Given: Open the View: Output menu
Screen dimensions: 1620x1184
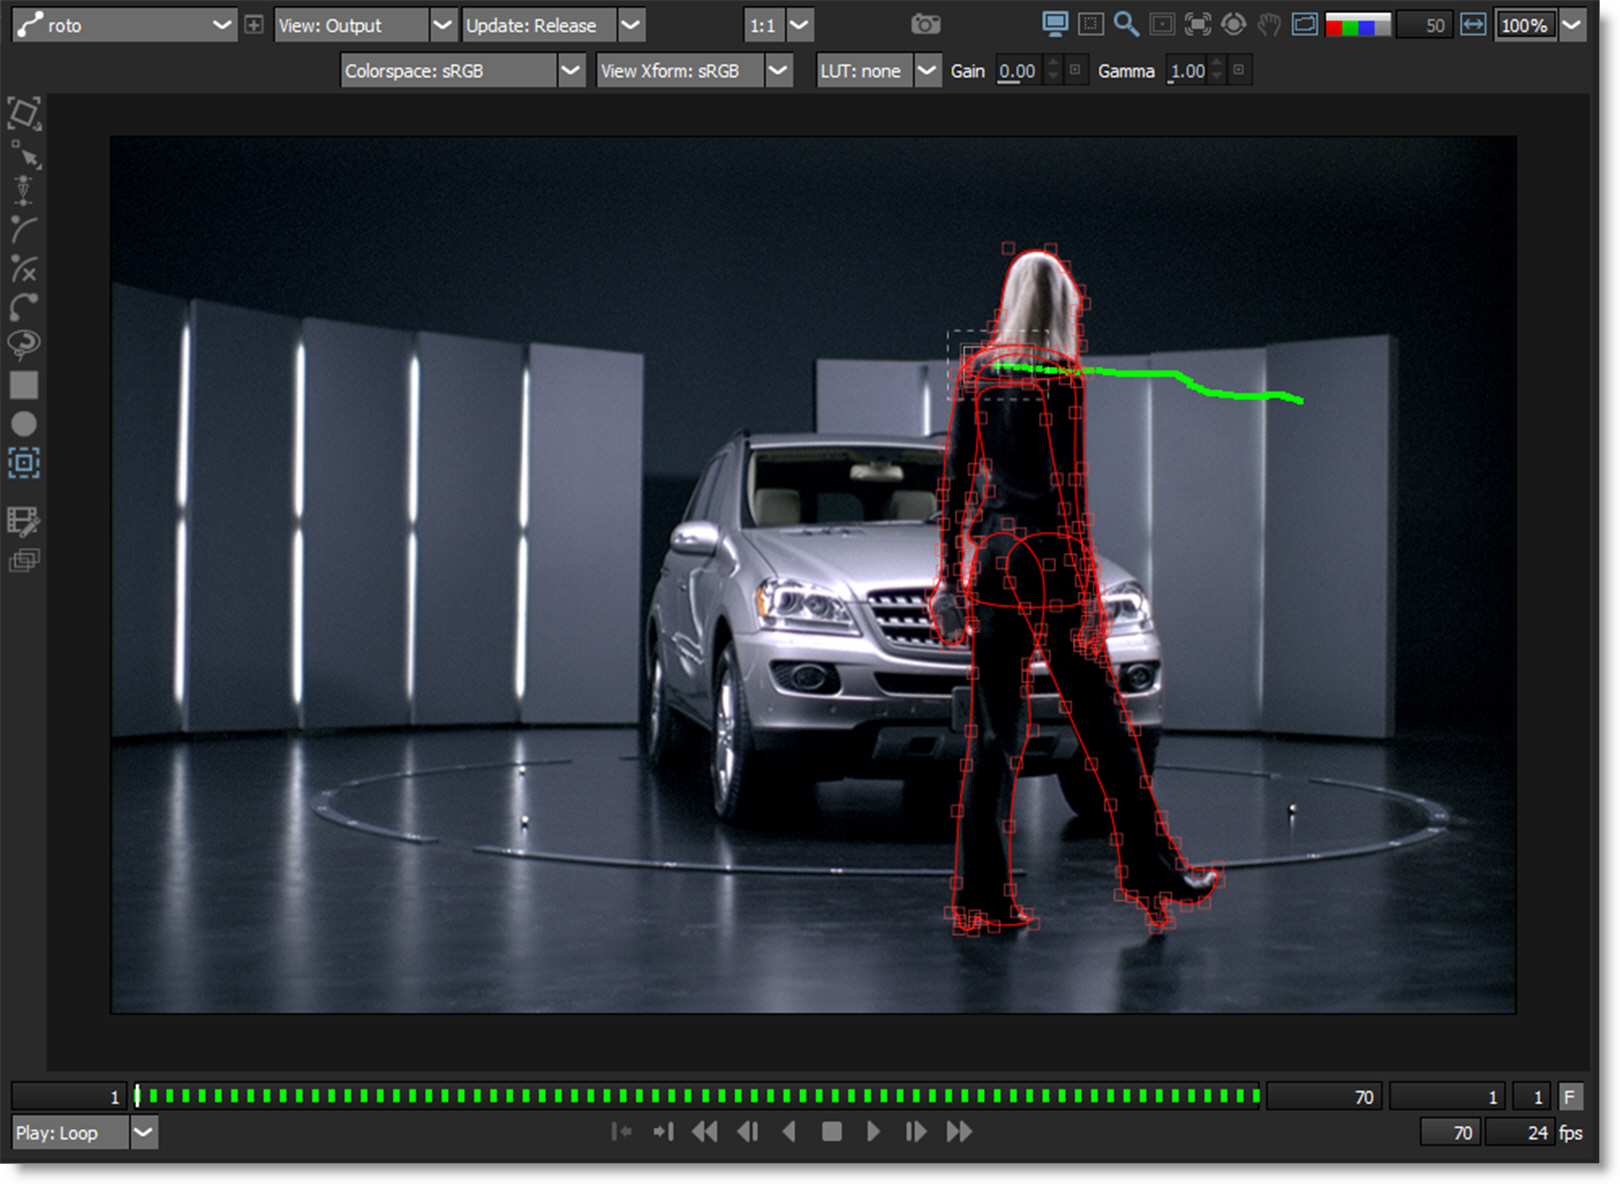Looking at the screenshot, I should (x=442, y=25).
